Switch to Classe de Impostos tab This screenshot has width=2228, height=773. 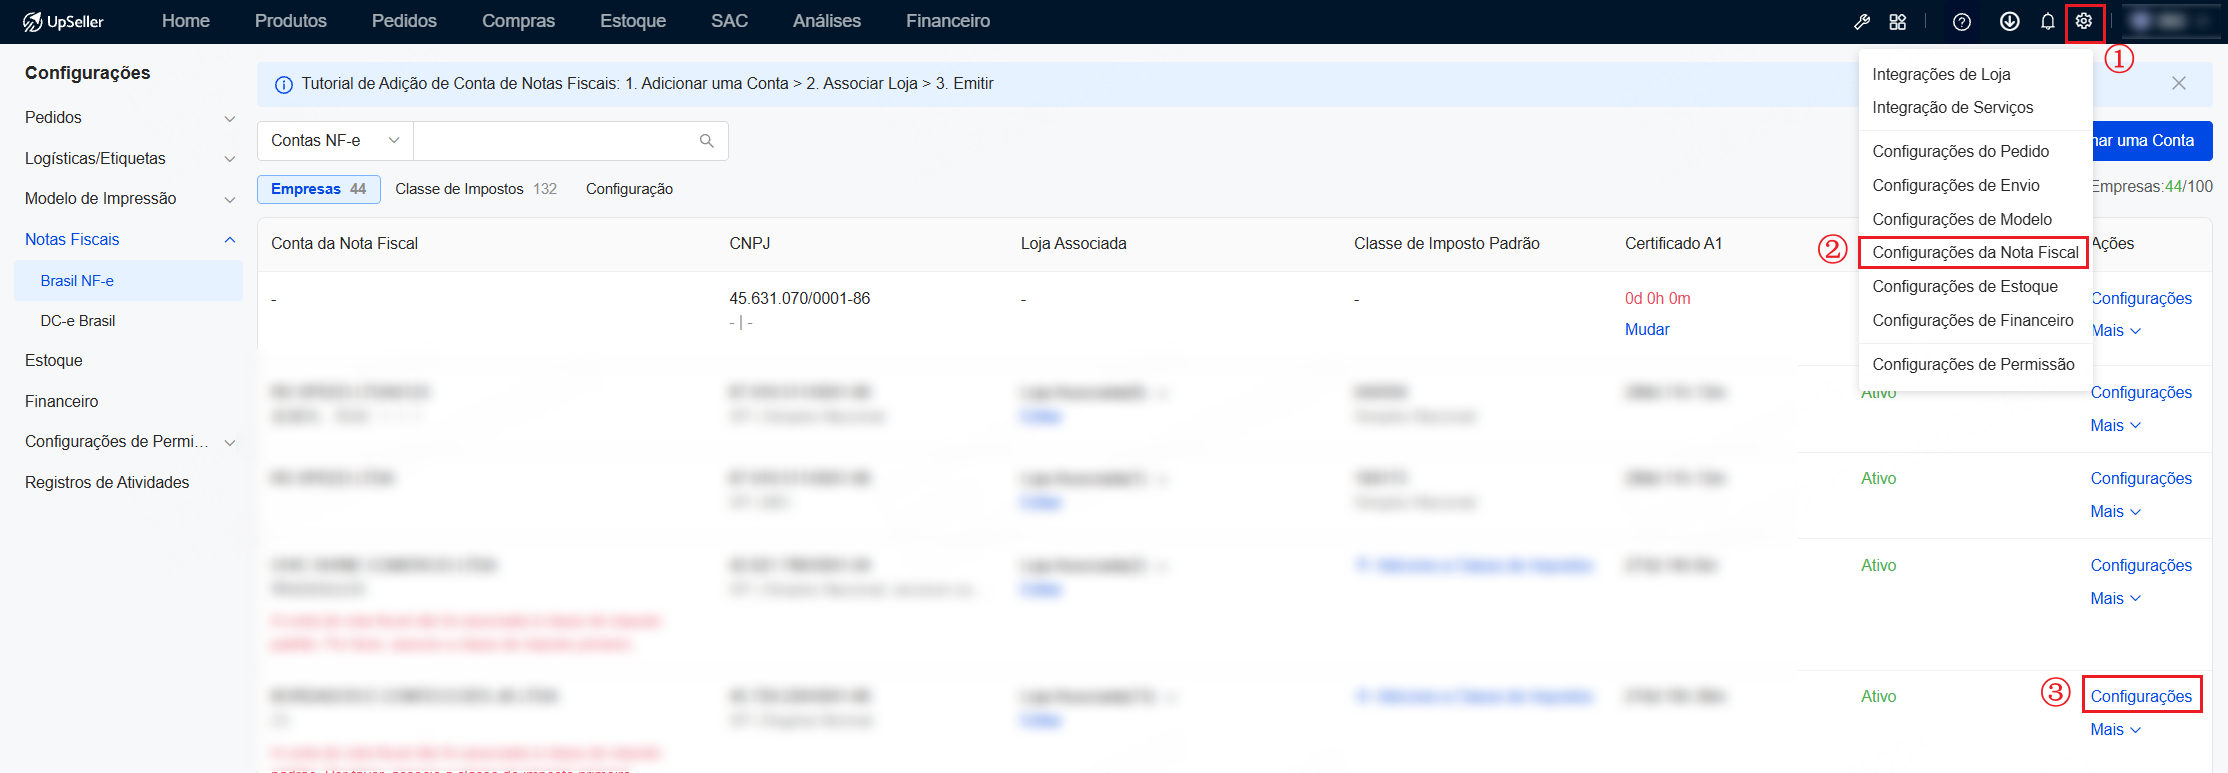click(x=476, y=189)
